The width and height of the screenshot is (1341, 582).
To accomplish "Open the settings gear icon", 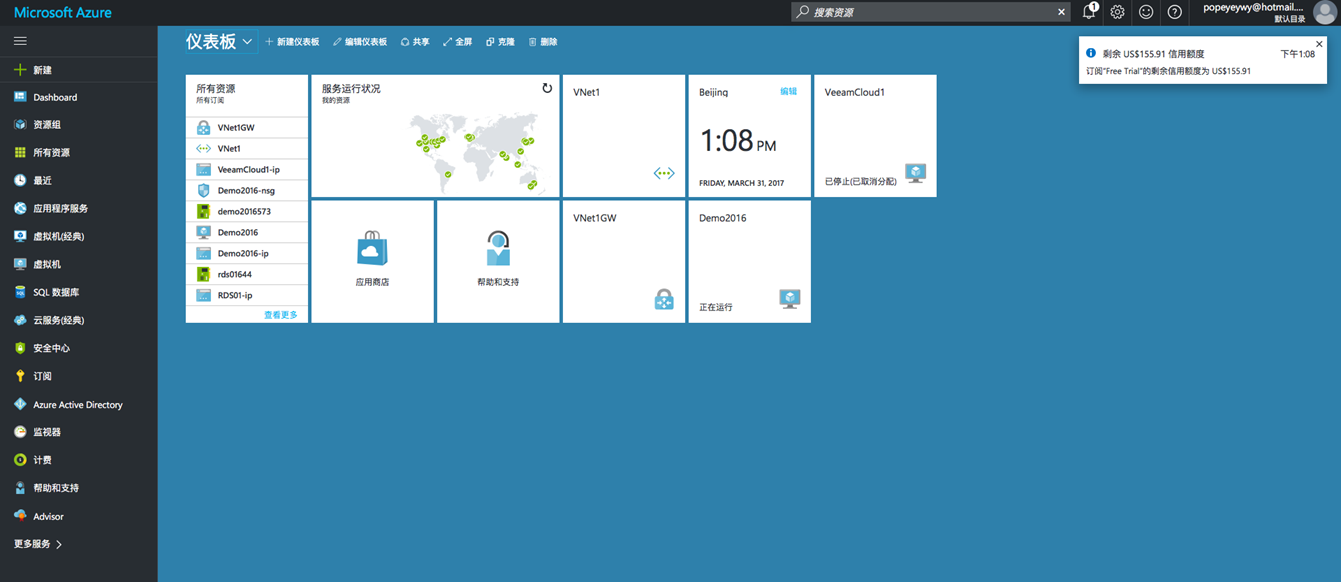I will pos(1117,12).
